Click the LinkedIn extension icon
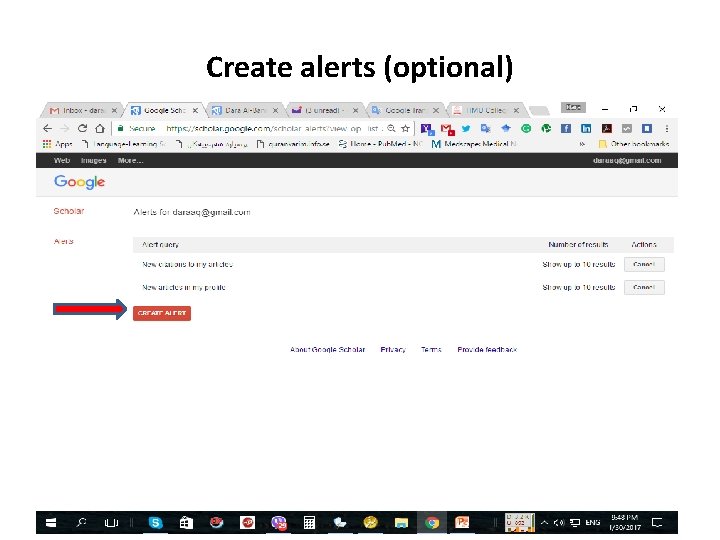Screen dimensions: 720x540 pyautogui.click(x=586, y=129)
